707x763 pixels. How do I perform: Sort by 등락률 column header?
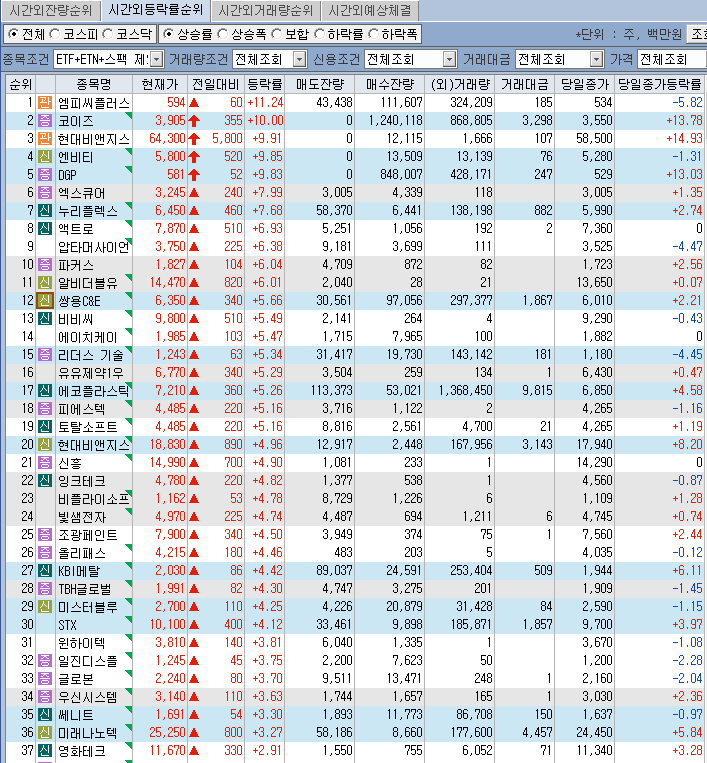(x=265, y=84)
